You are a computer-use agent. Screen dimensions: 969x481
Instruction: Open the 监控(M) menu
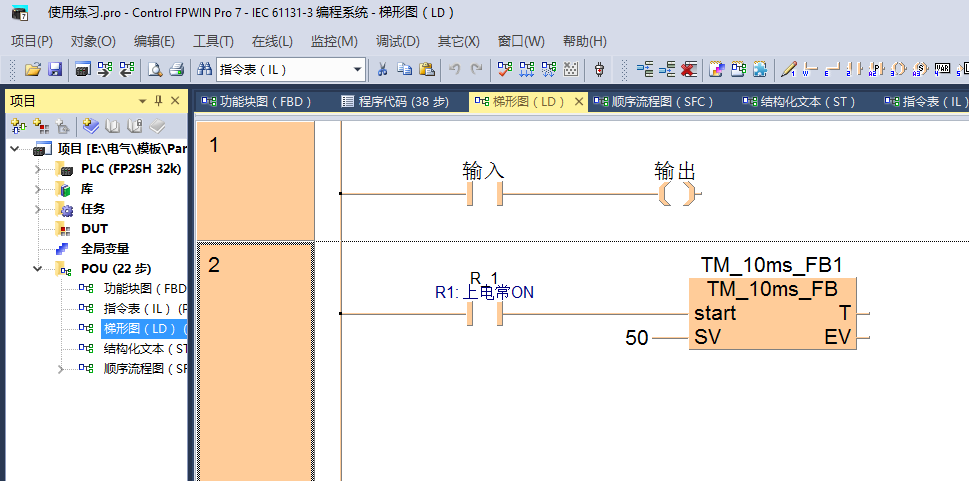pyautogui.click(x=334, y=41)
